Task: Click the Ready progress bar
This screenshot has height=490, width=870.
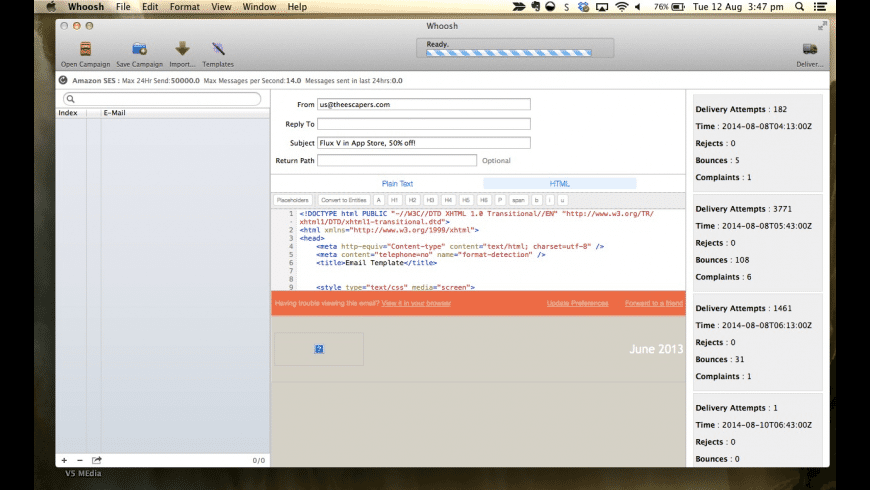Action: coord(509,53)
